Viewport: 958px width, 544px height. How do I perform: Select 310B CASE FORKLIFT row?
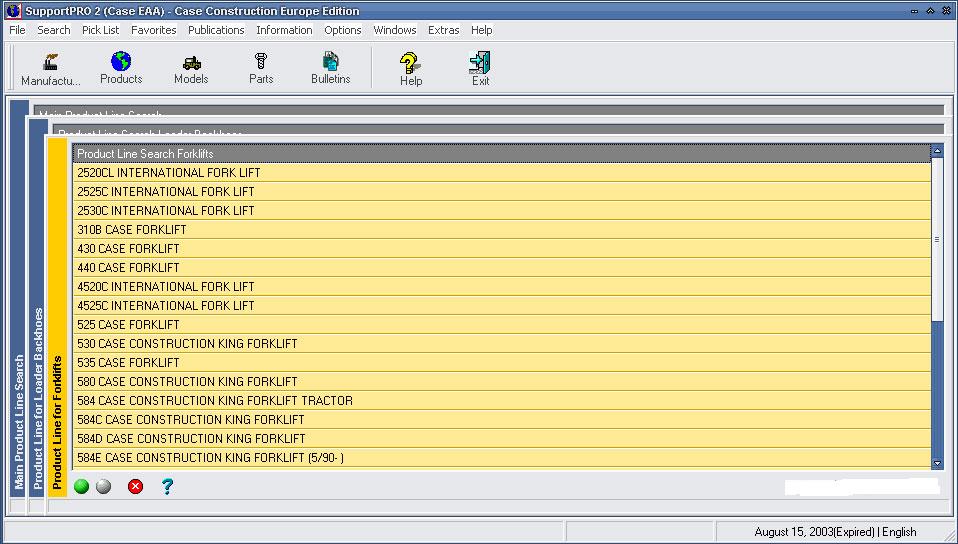click(502, 229)
